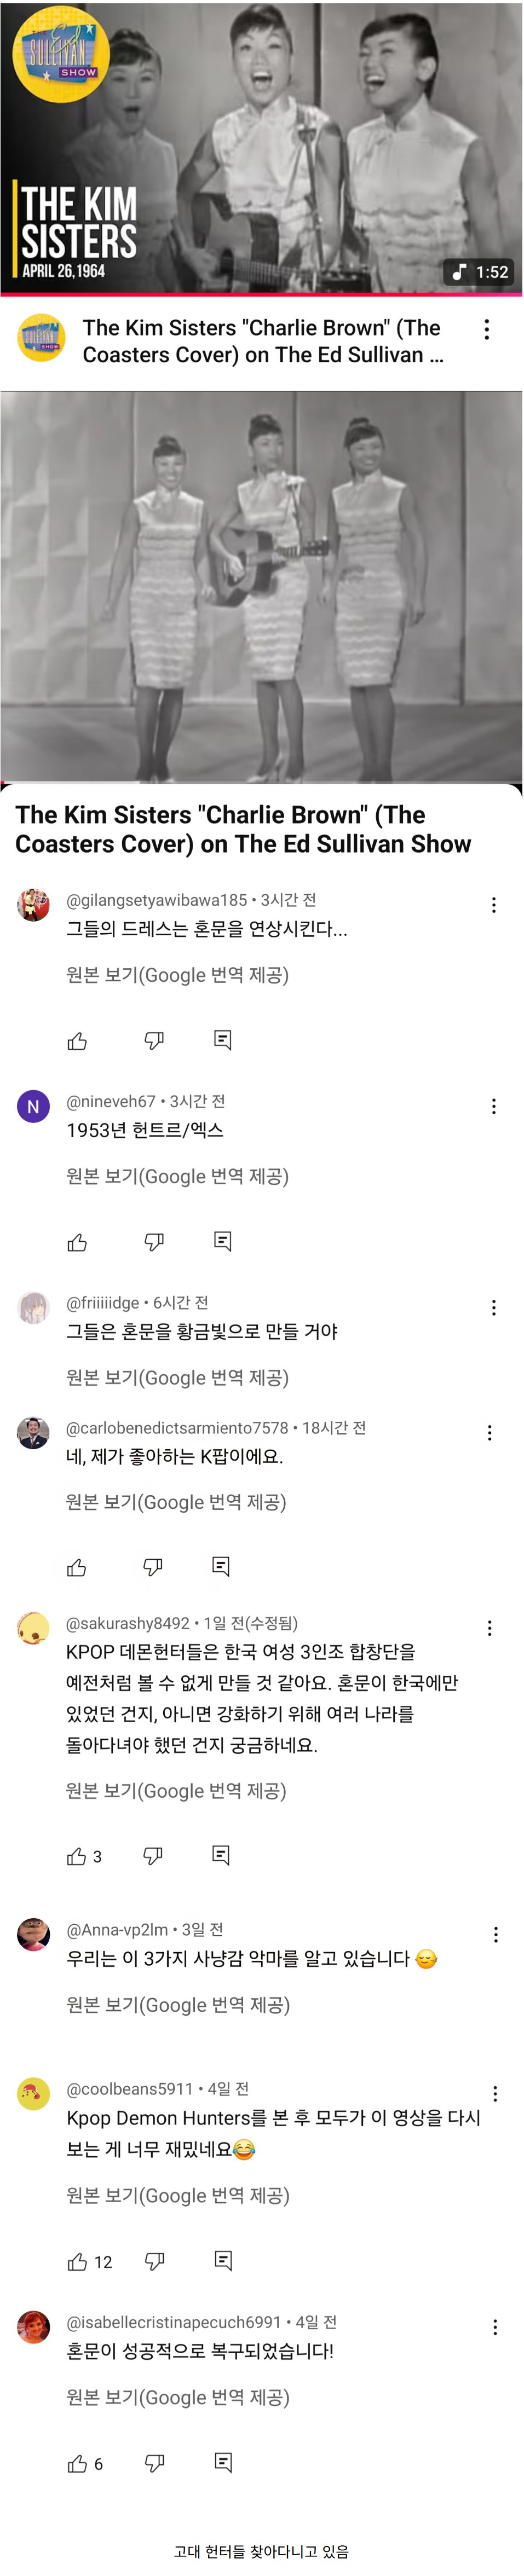Click the 1:52 music duration badge
Screen dimensions: 524x2576
[480, 271]
